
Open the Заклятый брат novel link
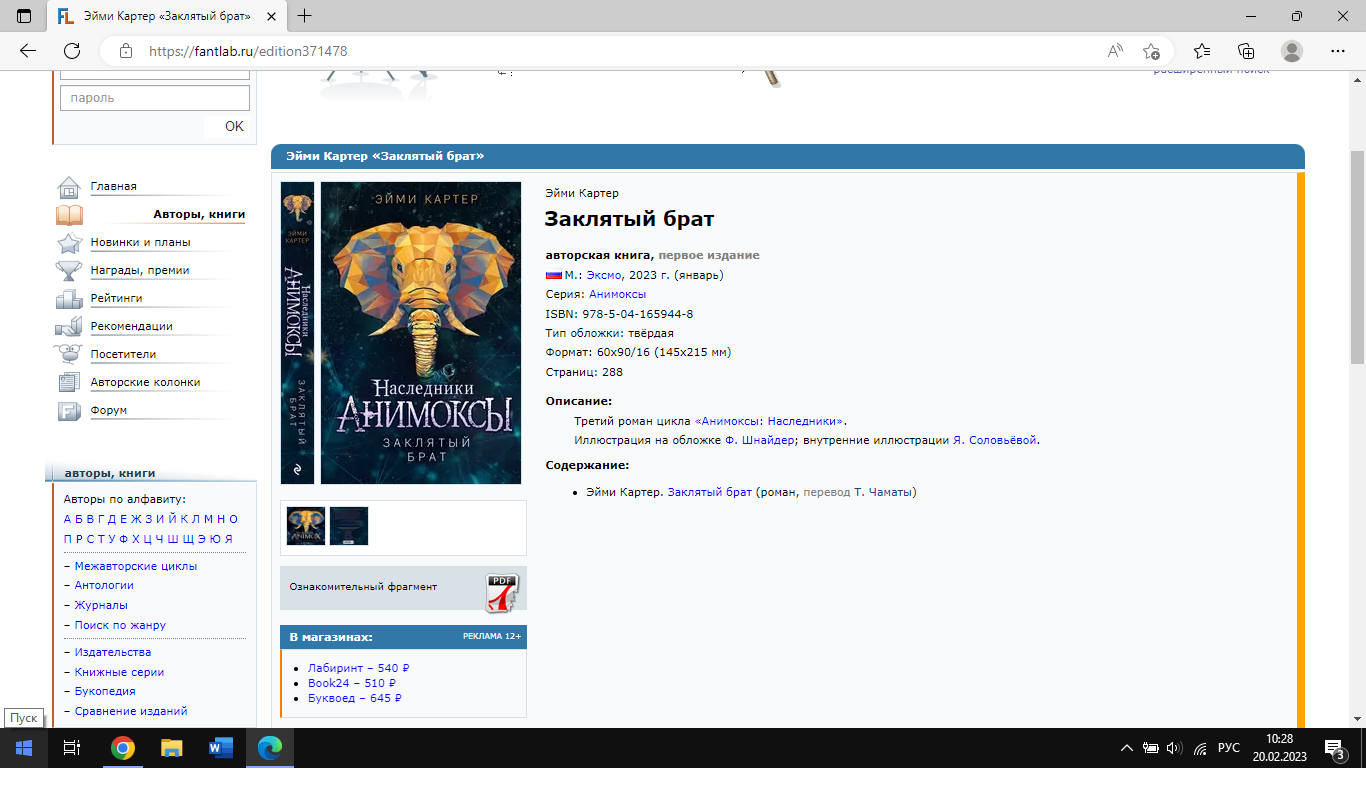coord(709,492)
